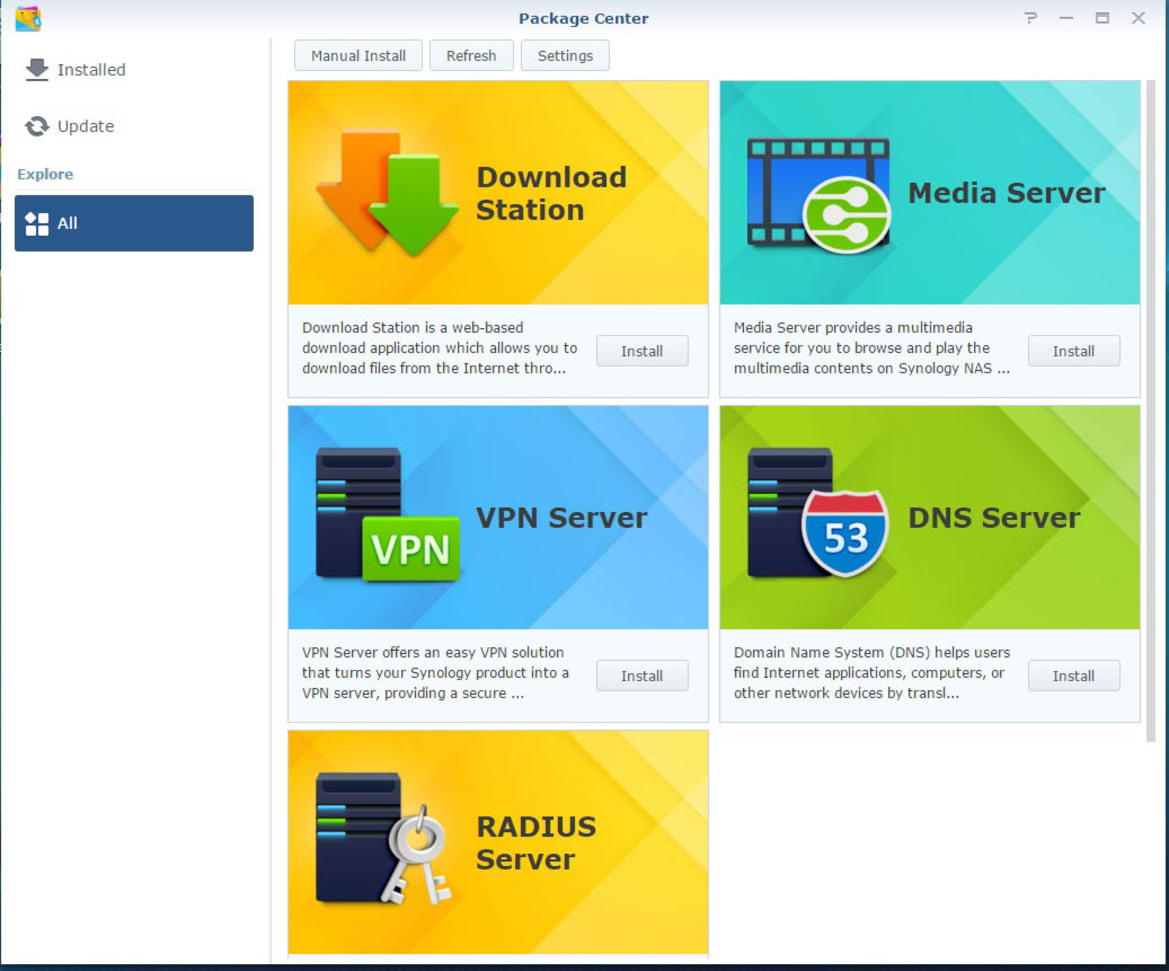Refresh the package list
The height and width of the screenshot is (971, 1169).
[471, 56]
